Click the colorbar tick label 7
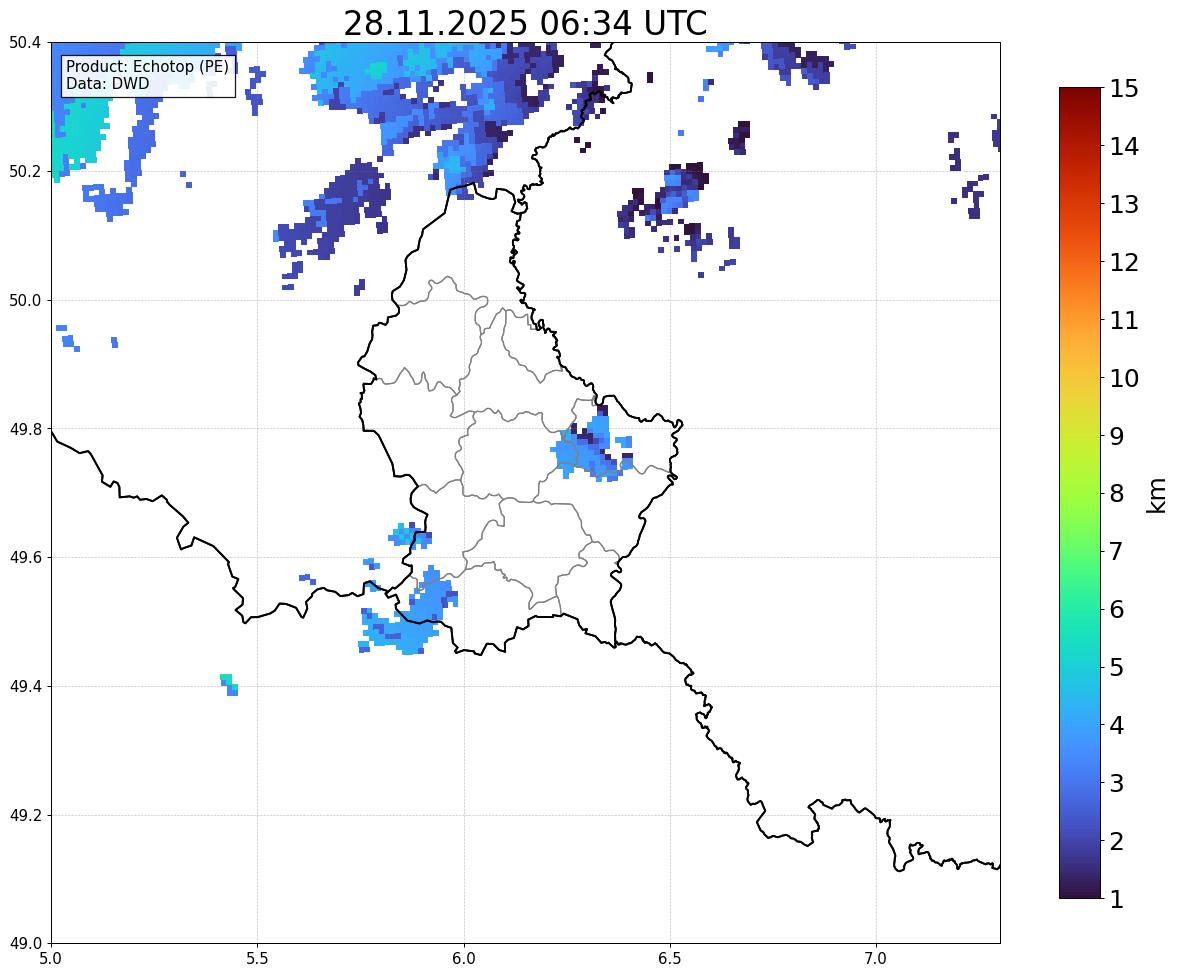Screen dimensions: 1178x976 (1116, 551)
